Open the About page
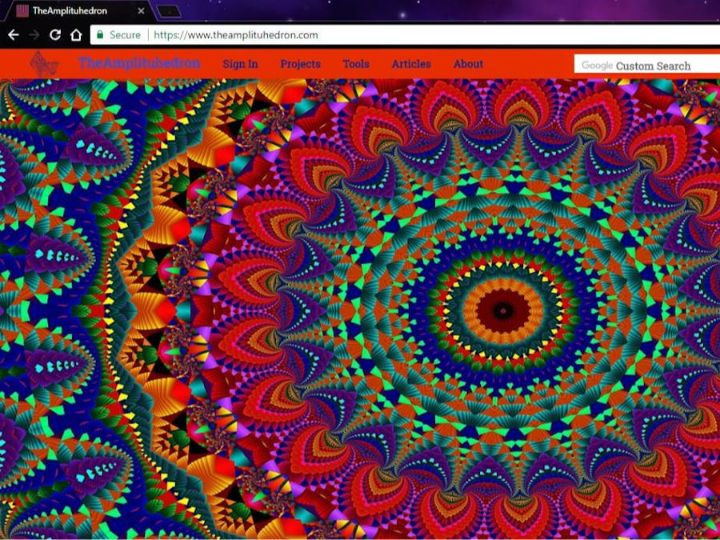Viewport: 720px width, 540px height. tap(468, 64)
